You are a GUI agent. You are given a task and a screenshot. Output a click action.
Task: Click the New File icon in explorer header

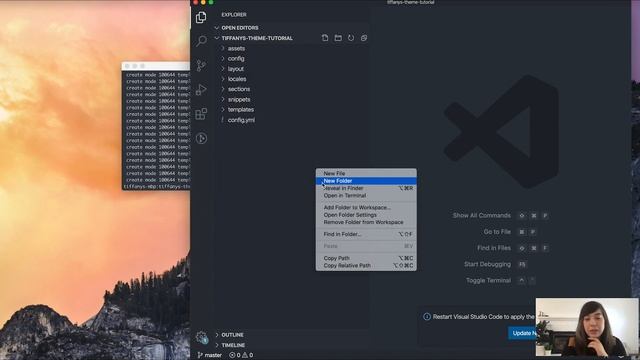point(325,38)
